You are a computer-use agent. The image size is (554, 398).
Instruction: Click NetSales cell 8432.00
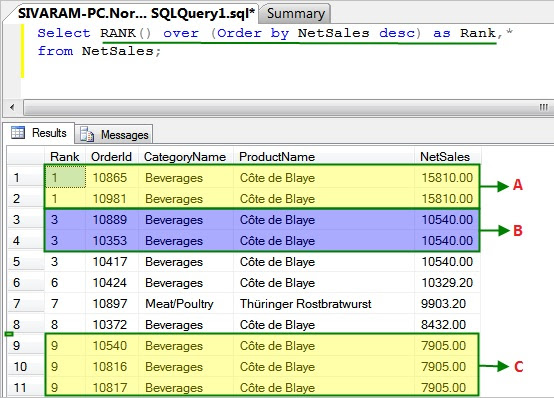(x=447, y=324)
